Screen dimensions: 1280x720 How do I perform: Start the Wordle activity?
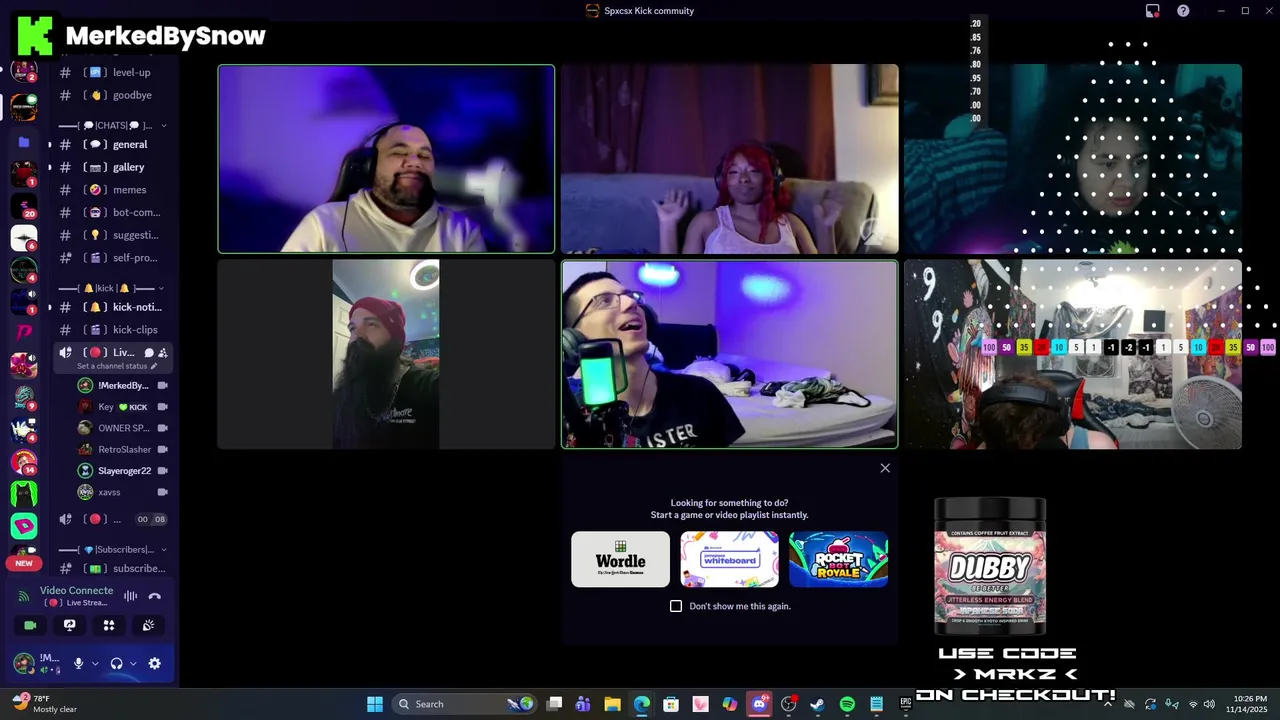pyautogui.click(x=621, y=559)
